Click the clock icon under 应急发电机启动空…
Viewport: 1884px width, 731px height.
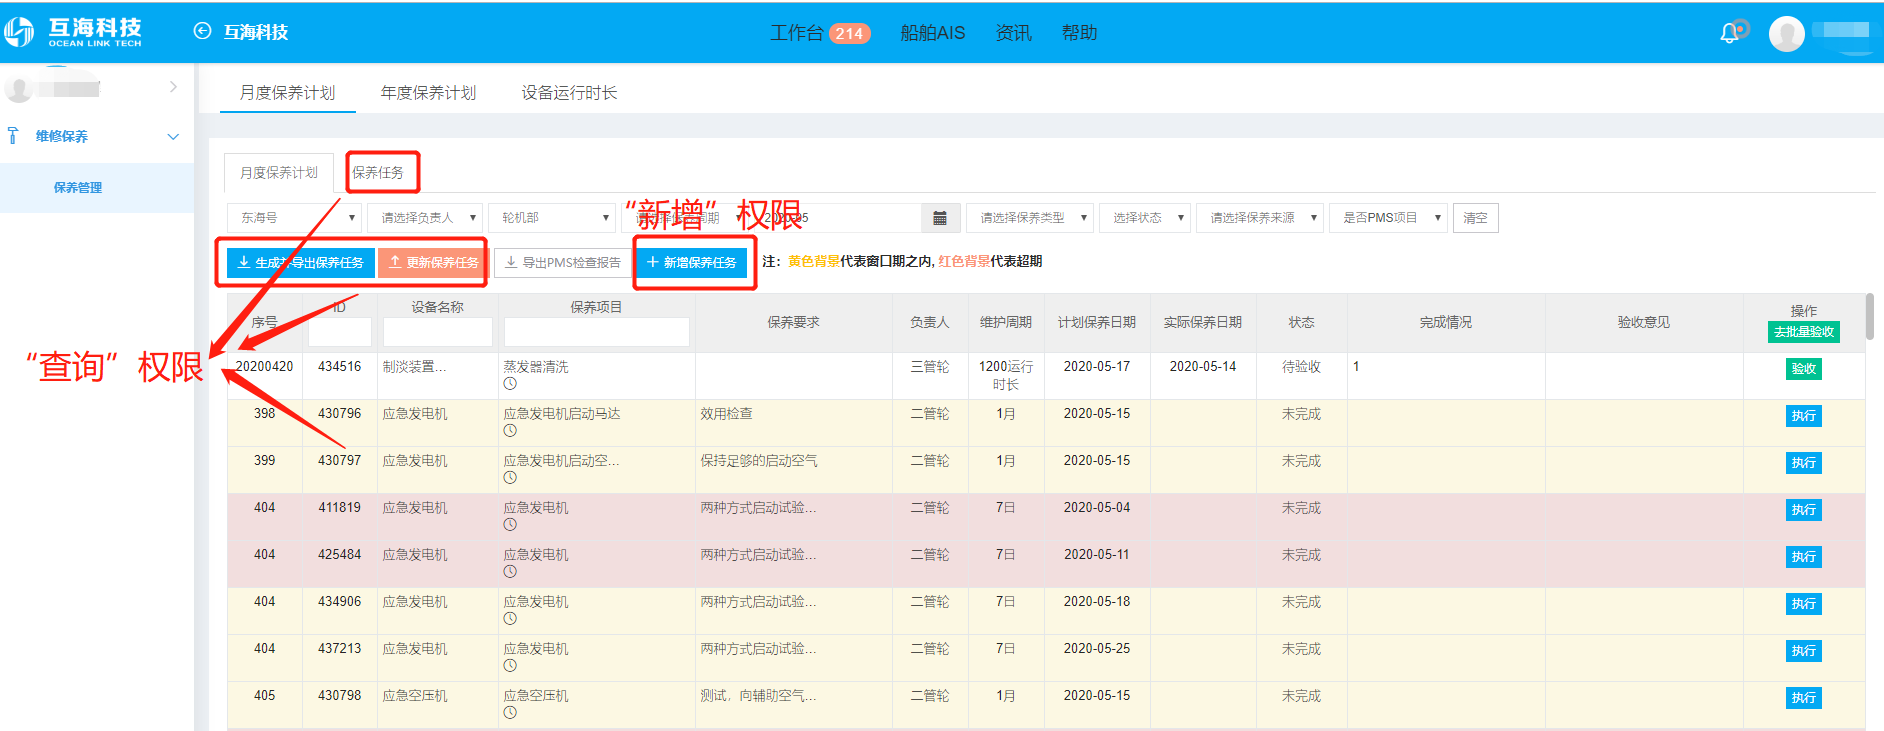click(x=510, y=478)
